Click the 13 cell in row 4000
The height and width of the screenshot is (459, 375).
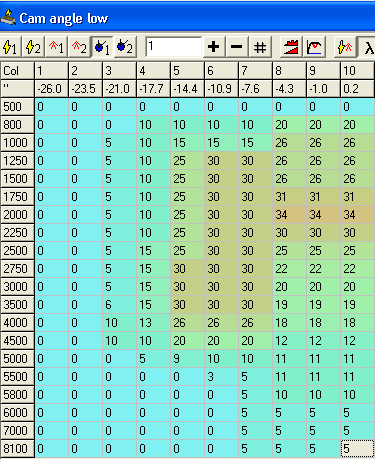pyautogui.click(x=154, y=323)
